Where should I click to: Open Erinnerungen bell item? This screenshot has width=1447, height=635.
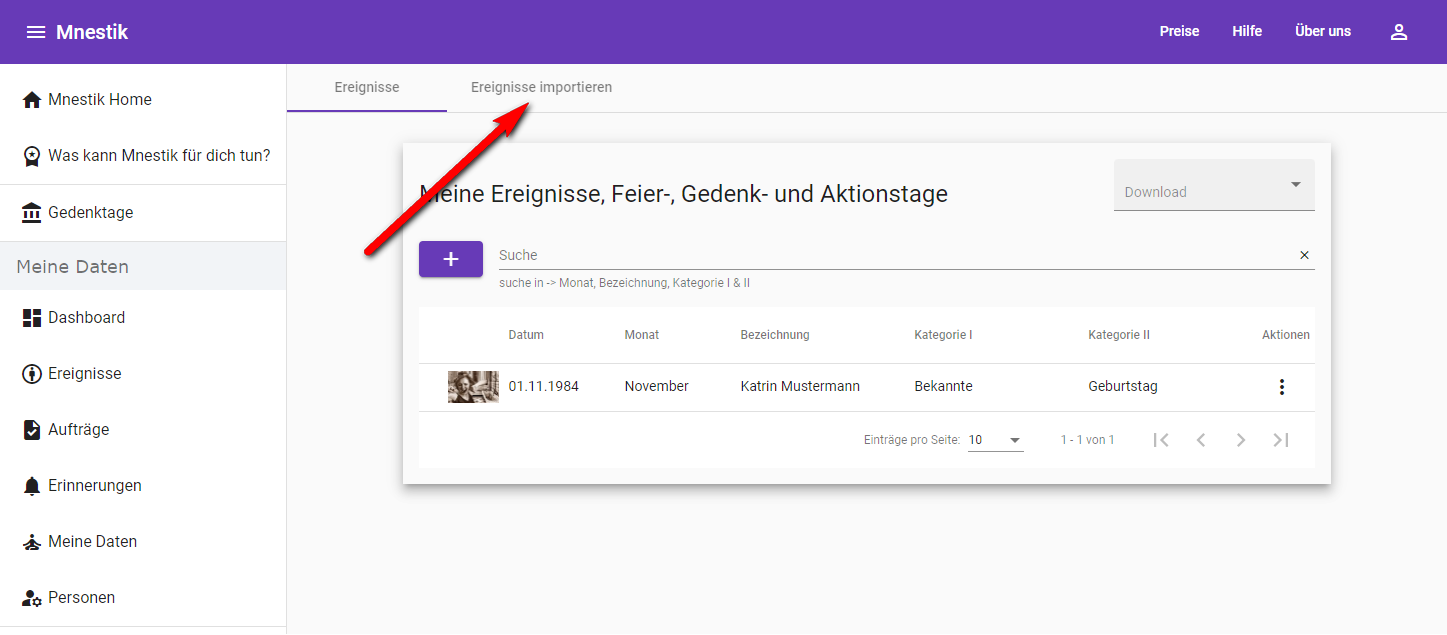point(94,486)
